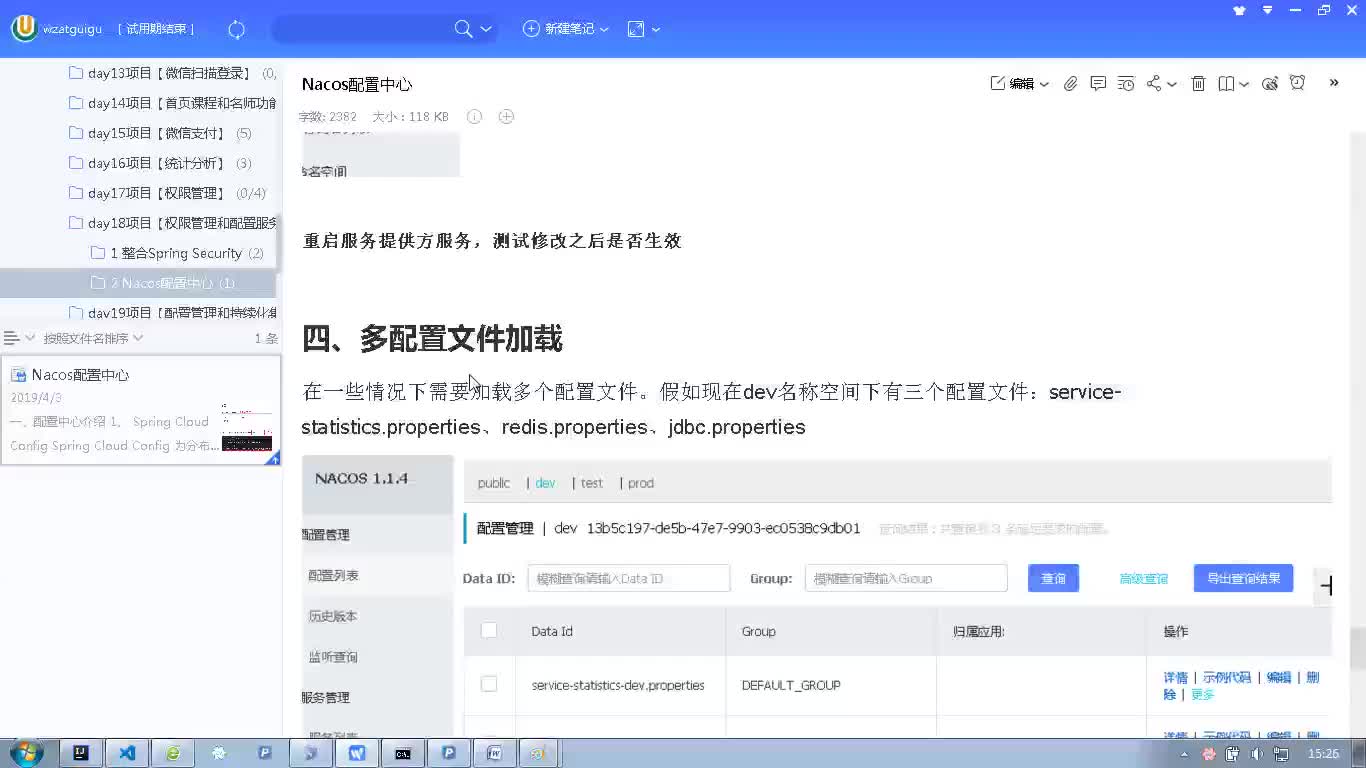Select the Nacos配置中心 note in list

point(141,410)
